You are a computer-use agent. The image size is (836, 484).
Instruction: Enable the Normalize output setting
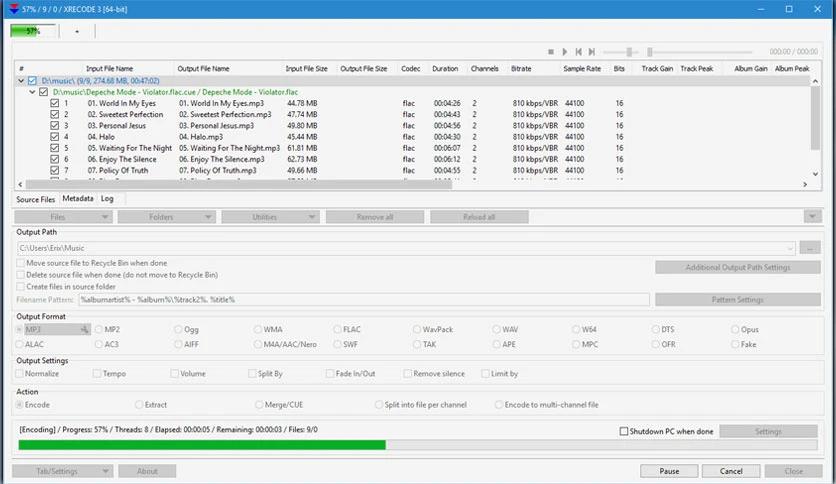pos(20,374)
